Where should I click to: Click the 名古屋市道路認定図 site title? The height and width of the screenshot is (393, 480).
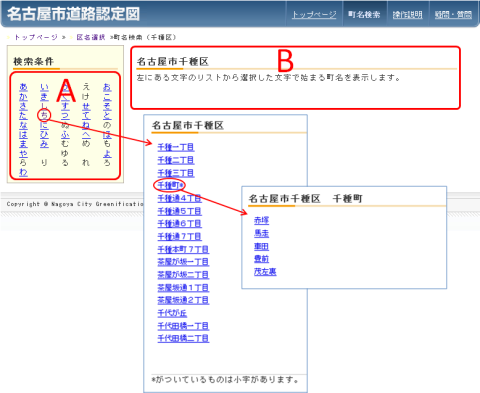point(73,14)
